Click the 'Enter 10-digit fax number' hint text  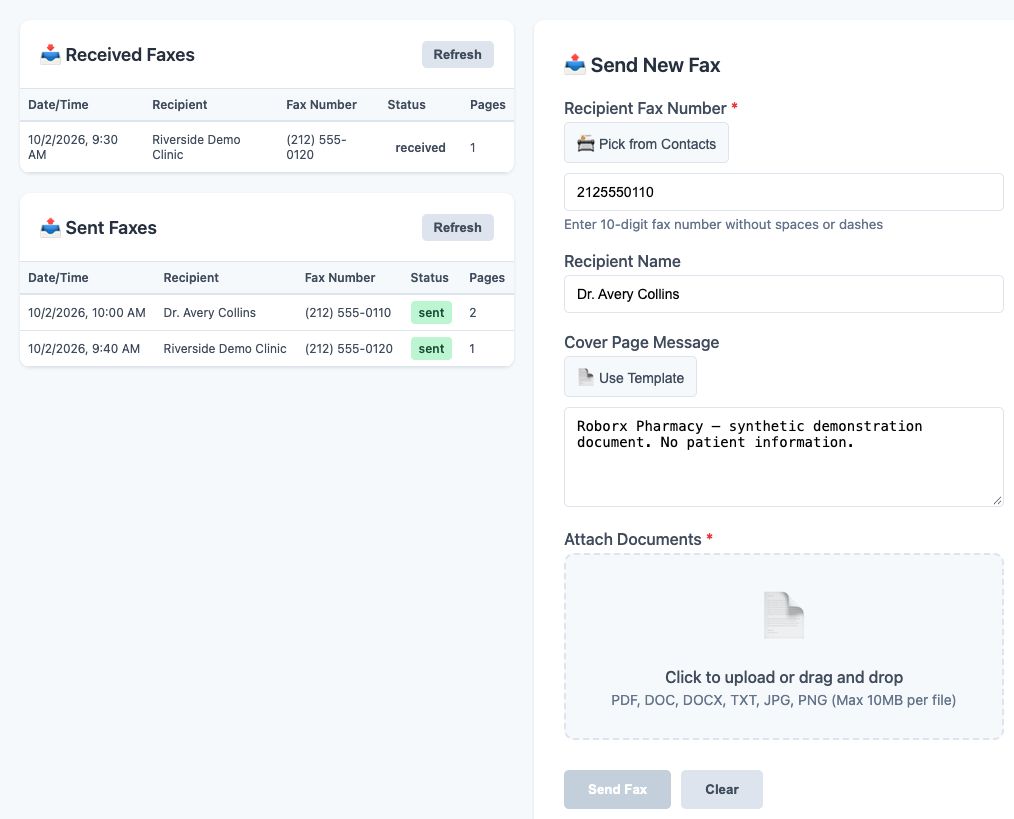pyautogui.click(x=723, y=224)
